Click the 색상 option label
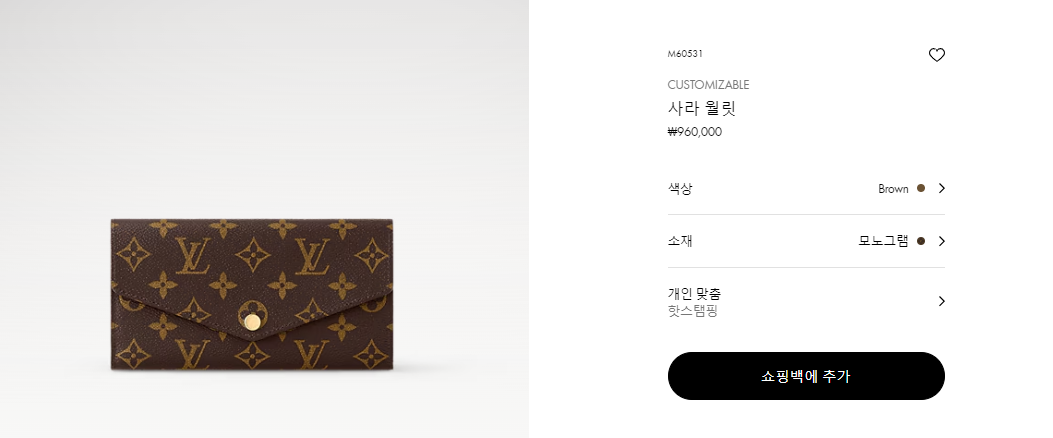Image resolution: width=1053 pixels, height=438 pixels. pyautogui.click(x=680, y=189)
